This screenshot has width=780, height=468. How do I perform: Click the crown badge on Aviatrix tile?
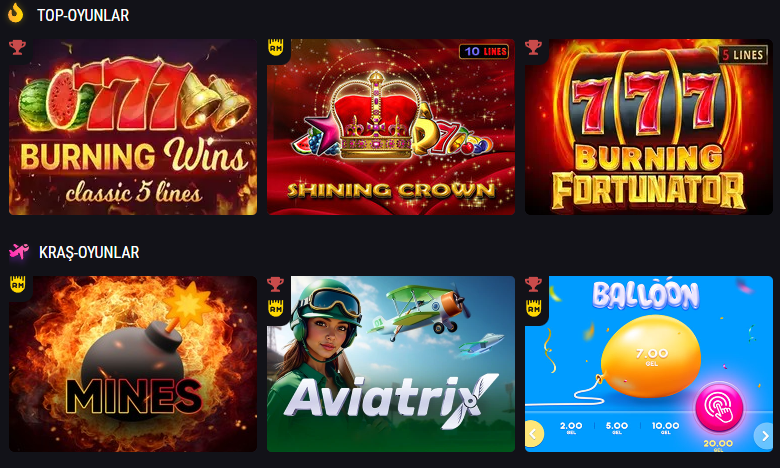276,308
